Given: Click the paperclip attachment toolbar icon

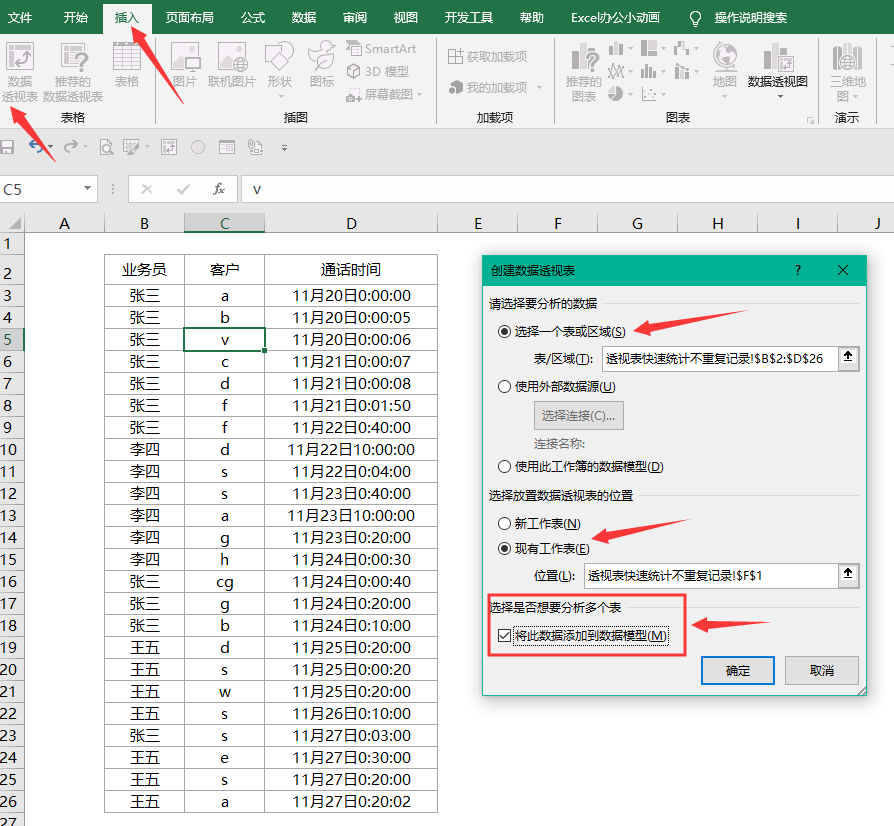Looking at the screenshot, I should (x=255, y=148).
